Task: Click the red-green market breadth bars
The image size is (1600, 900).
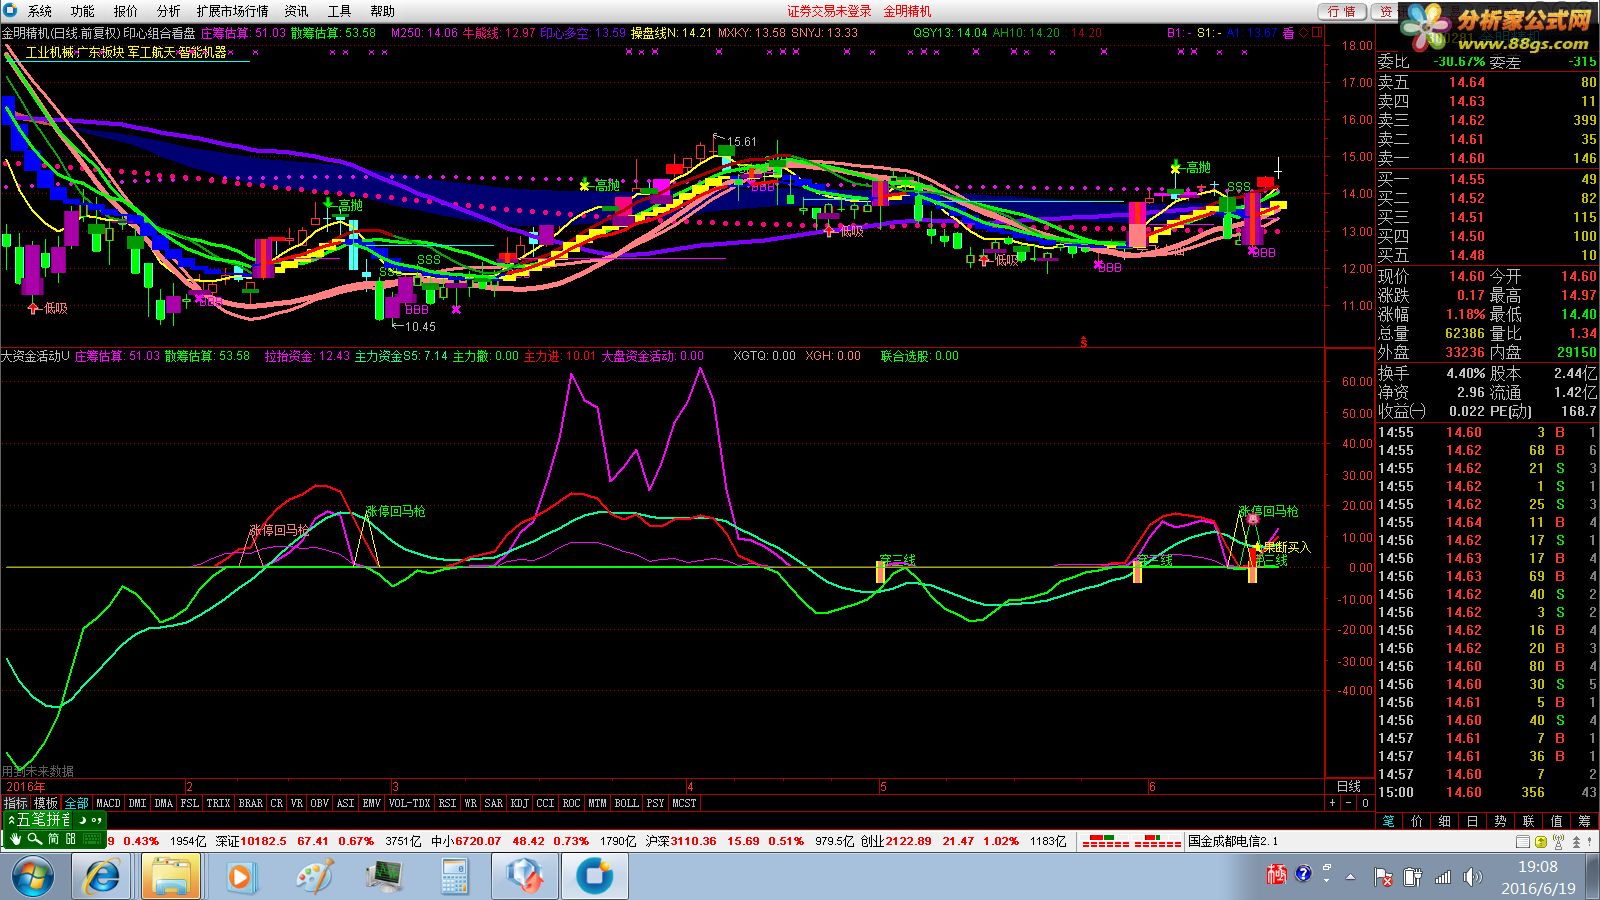Action: click(1131, 842)
